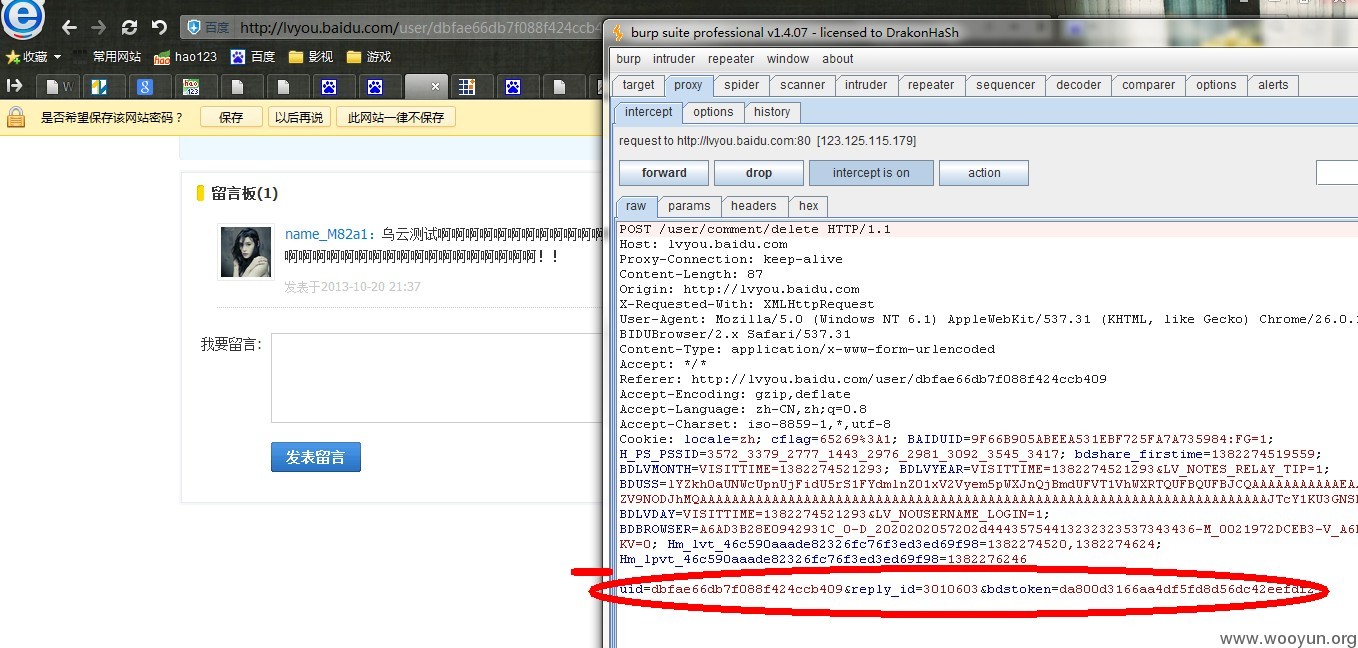The width and height of the screenshot is (1358, 648).
Task: Open the action menu button
Action: 984,173
